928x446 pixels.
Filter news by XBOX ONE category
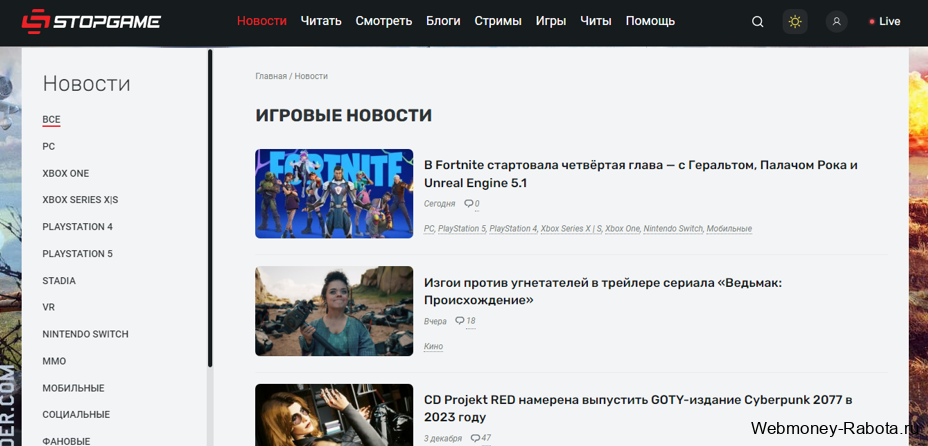tap(66, 173)
